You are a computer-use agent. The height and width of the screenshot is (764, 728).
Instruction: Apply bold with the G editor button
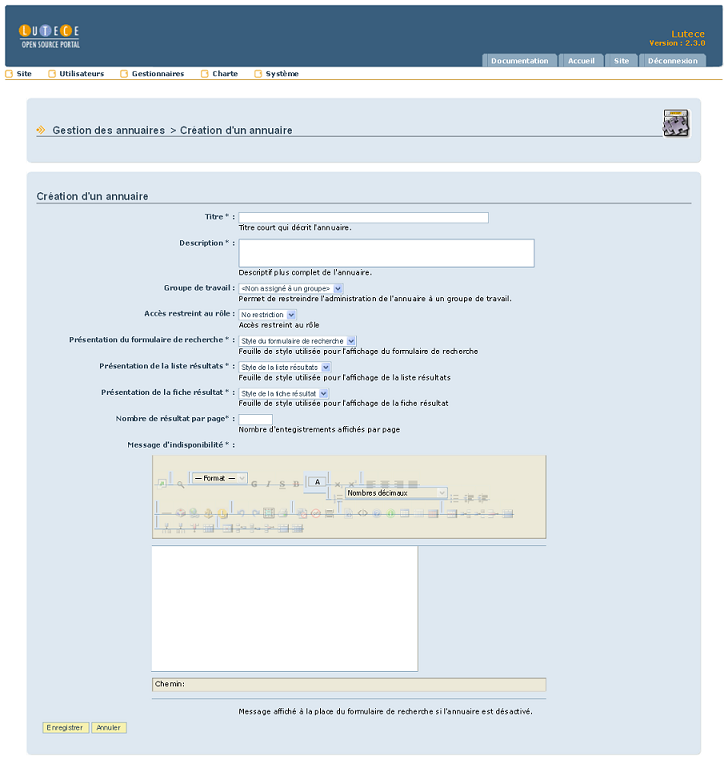[254, 484]
